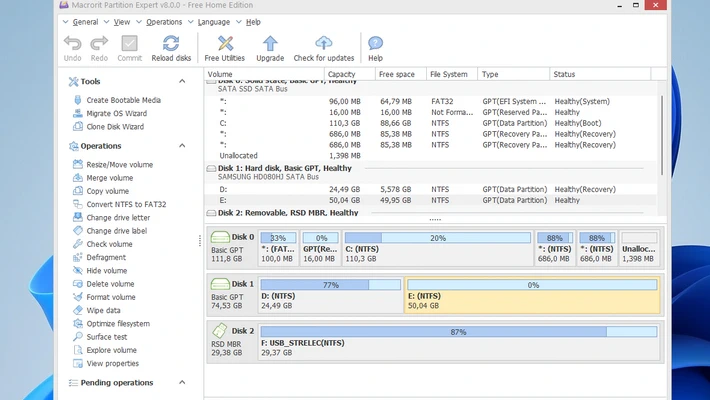This screenshot has height=400, width=710.
Task: Collapse the Pending operations section
Action: pos(182,382)
